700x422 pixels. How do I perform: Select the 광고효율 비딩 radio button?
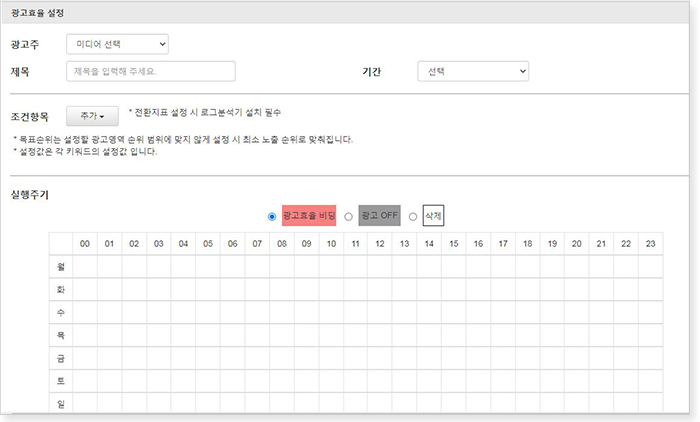pyautogui.click(x=273, y=216)
